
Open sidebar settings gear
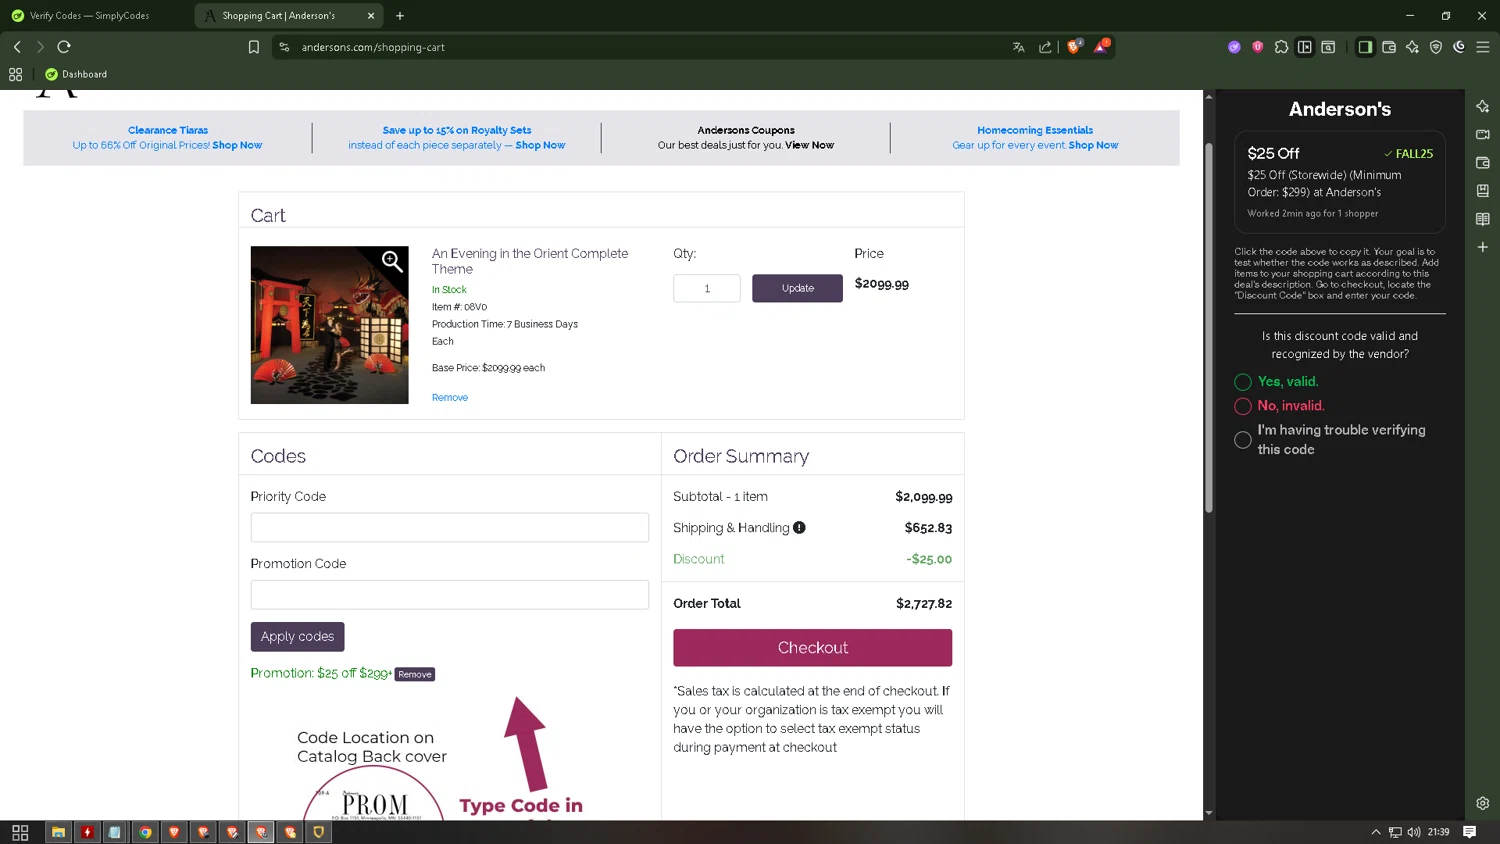point(1483,803)
